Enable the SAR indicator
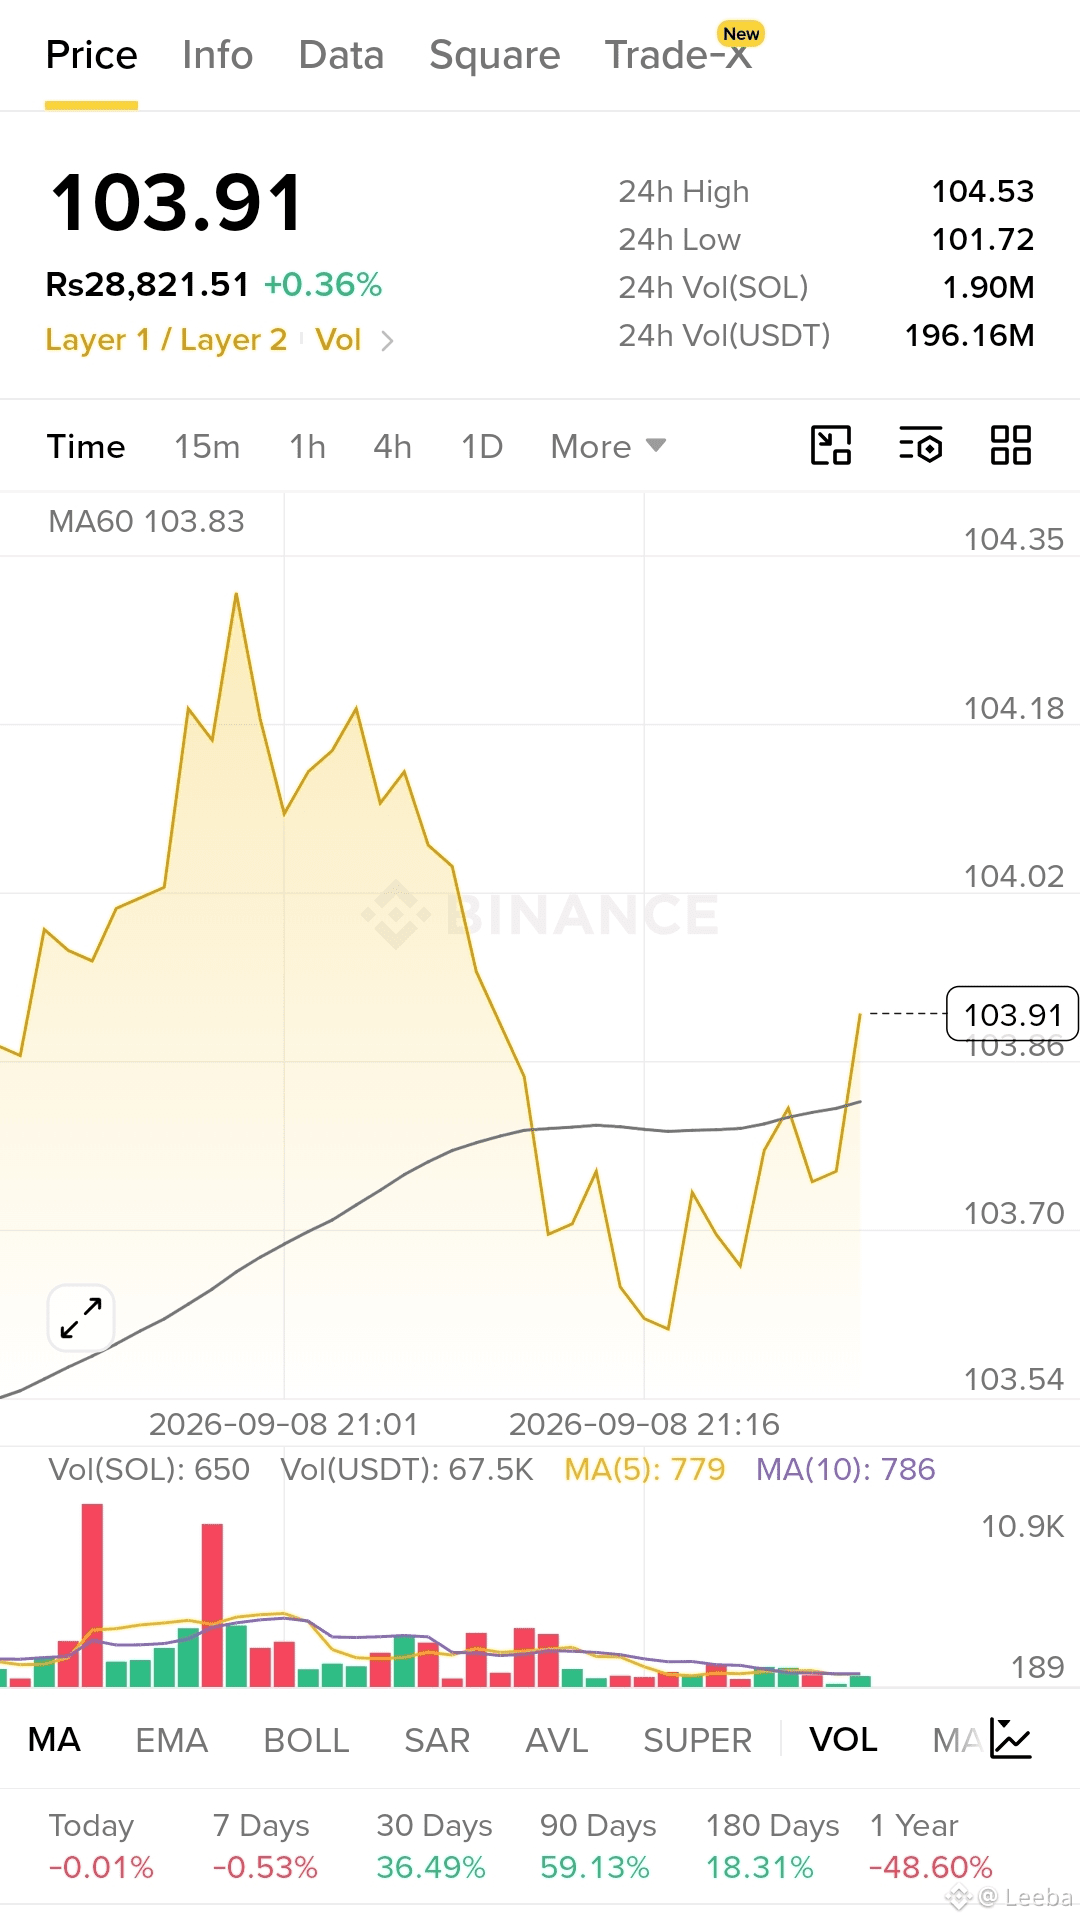The height and width of the screenshot is (1922, 1080). (x=437, y=1740)
